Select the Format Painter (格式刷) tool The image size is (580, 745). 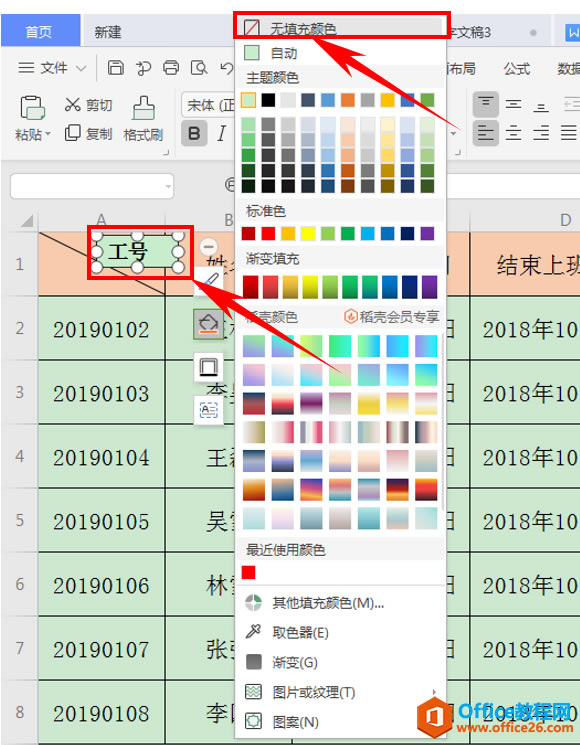click(143, 119)
